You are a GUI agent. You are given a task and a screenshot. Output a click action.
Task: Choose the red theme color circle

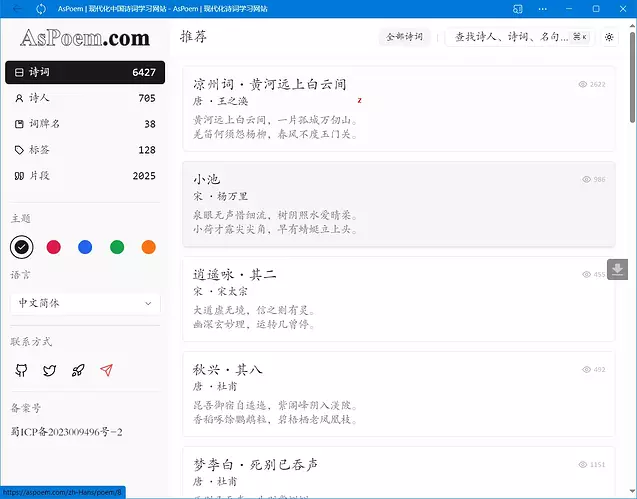54,247
